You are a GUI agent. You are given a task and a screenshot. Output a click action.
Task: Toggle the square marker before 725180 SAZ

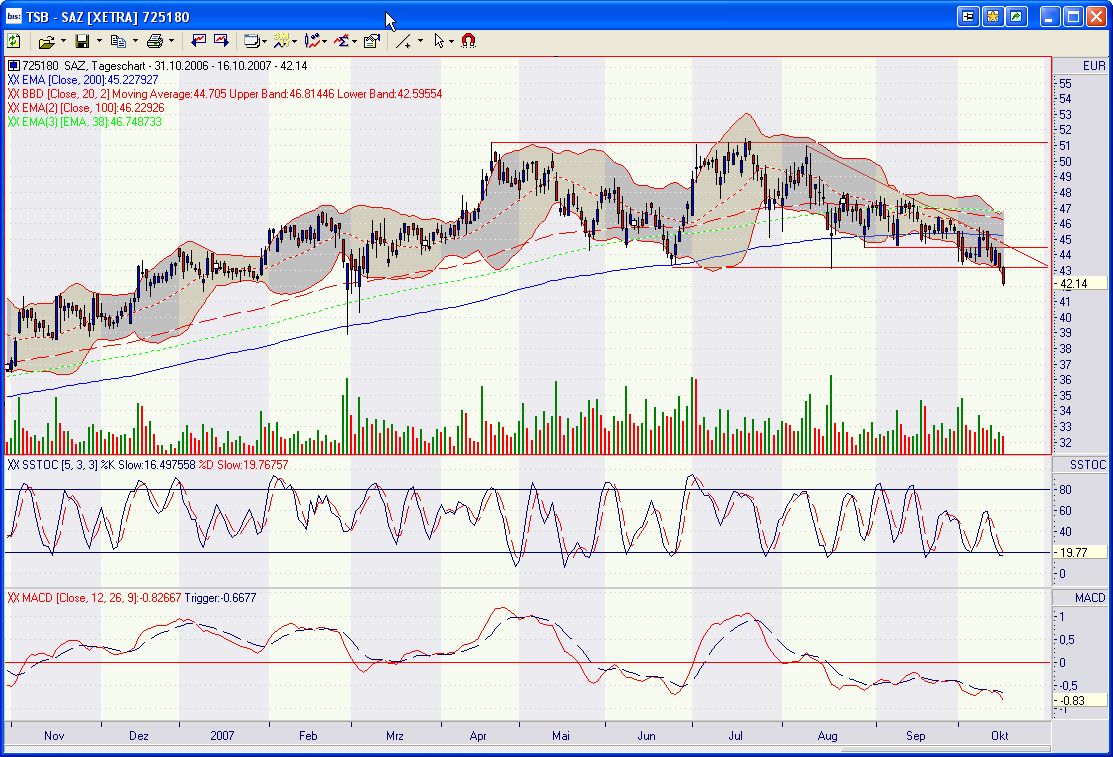coord(13,66)
